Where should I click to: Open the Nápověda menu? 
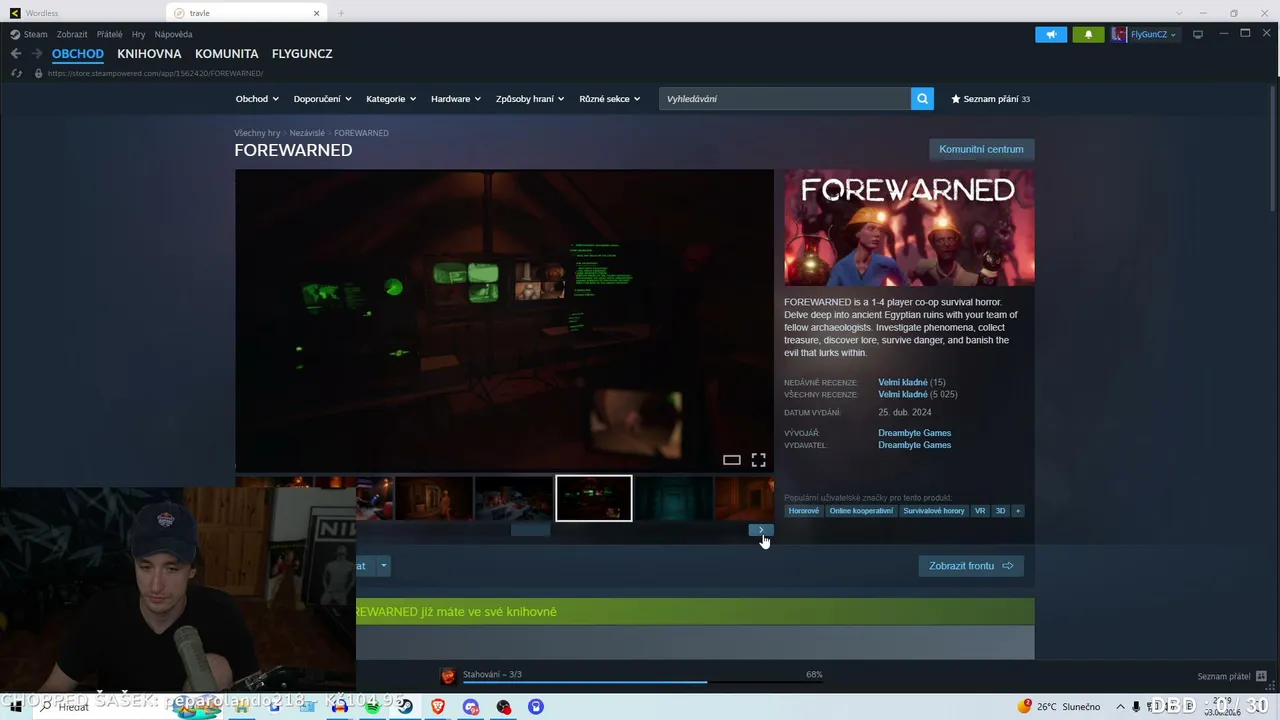[173, 34]
